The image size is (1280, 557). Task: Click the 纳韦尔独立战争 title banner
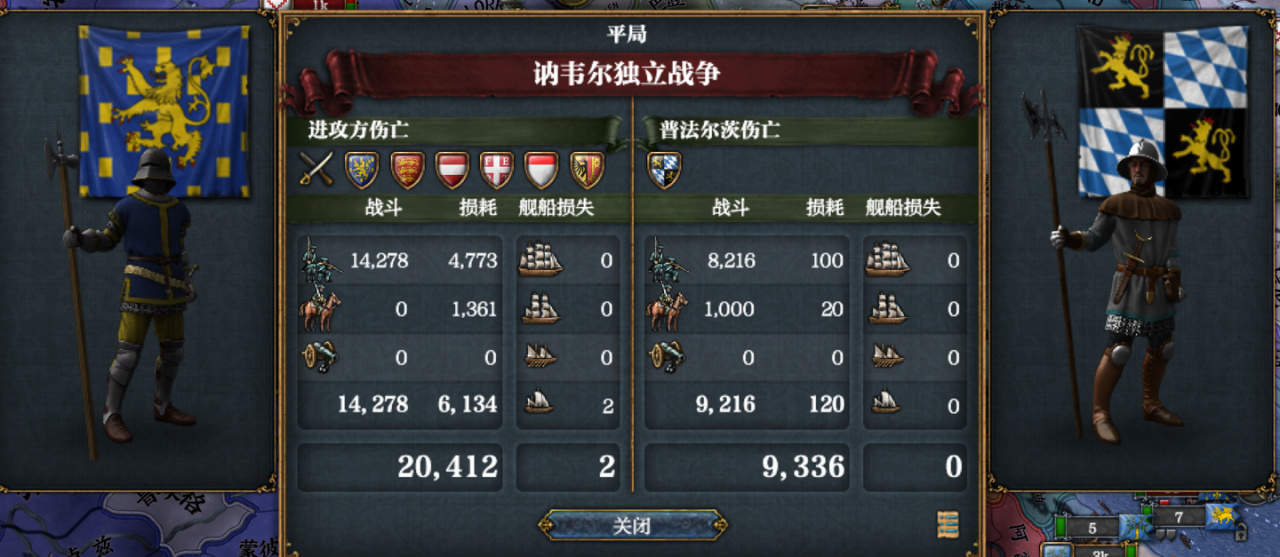point(627,74)
